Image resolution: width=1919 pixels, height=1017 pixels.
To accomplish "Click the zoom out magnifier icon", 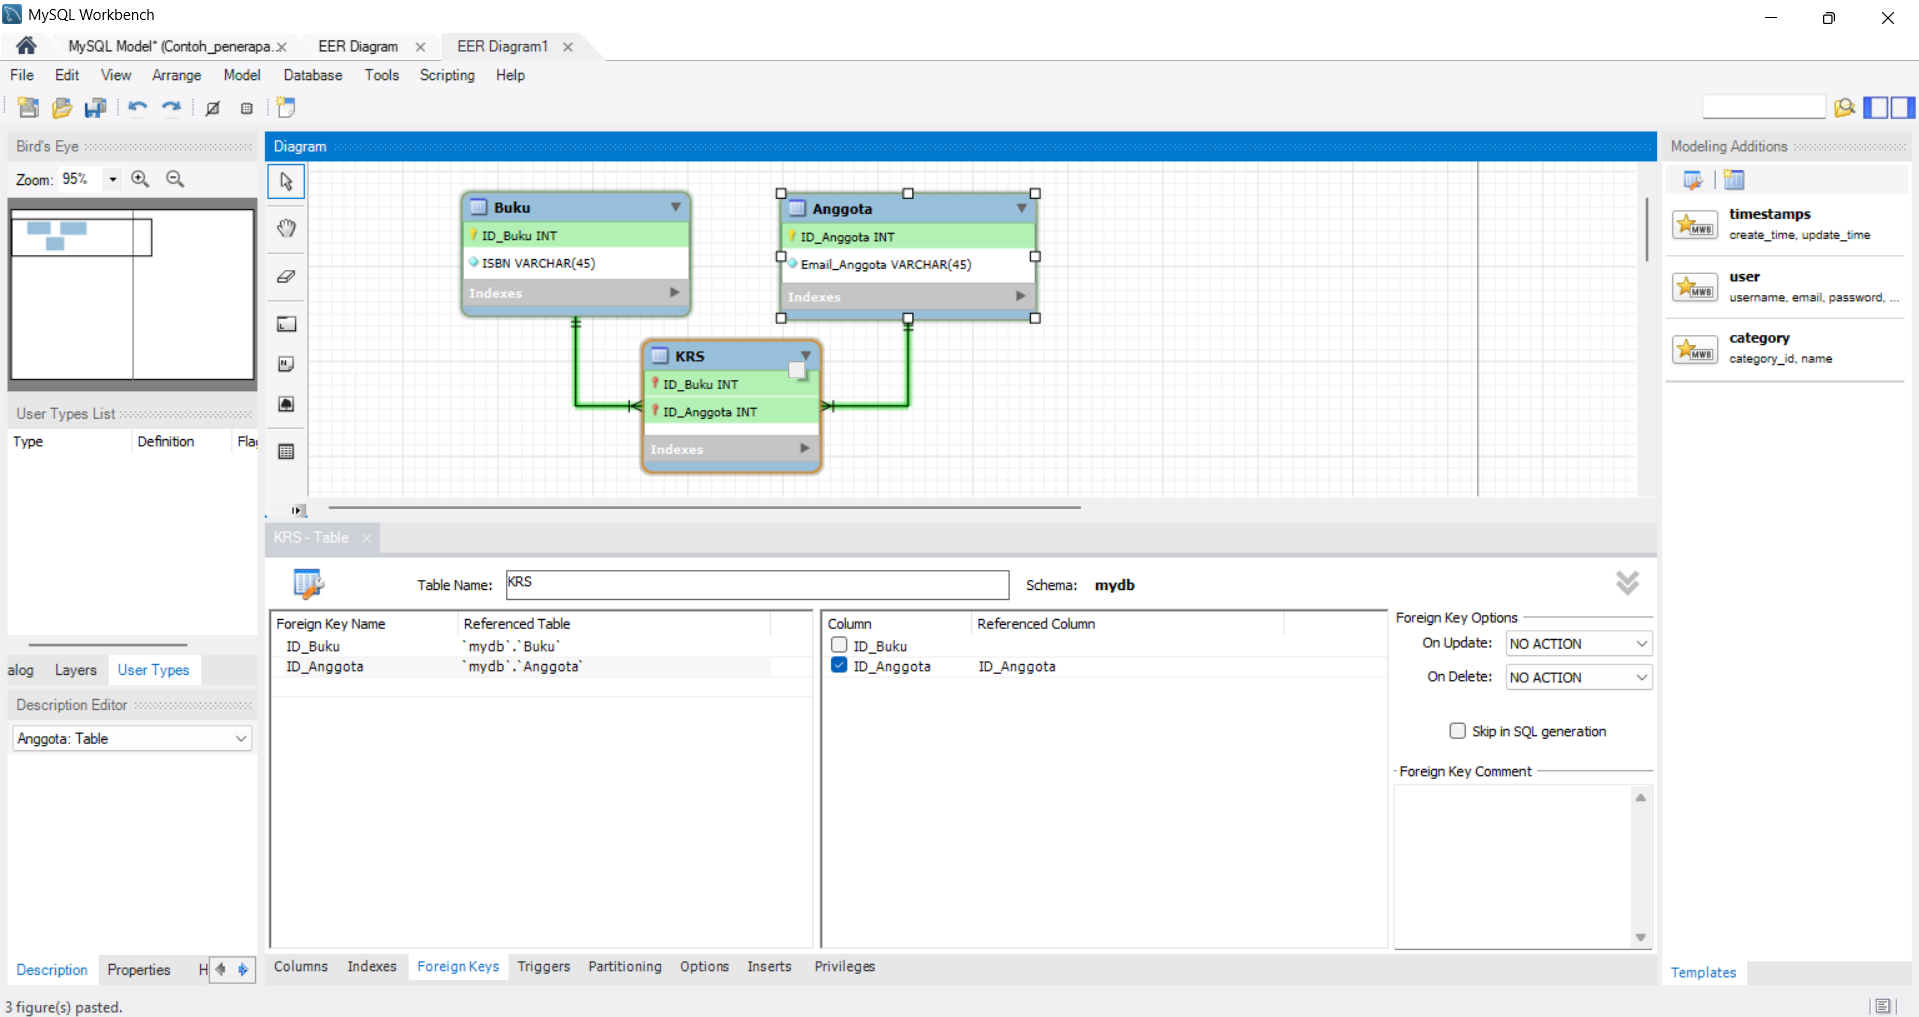I will click(x=175, y=179).
